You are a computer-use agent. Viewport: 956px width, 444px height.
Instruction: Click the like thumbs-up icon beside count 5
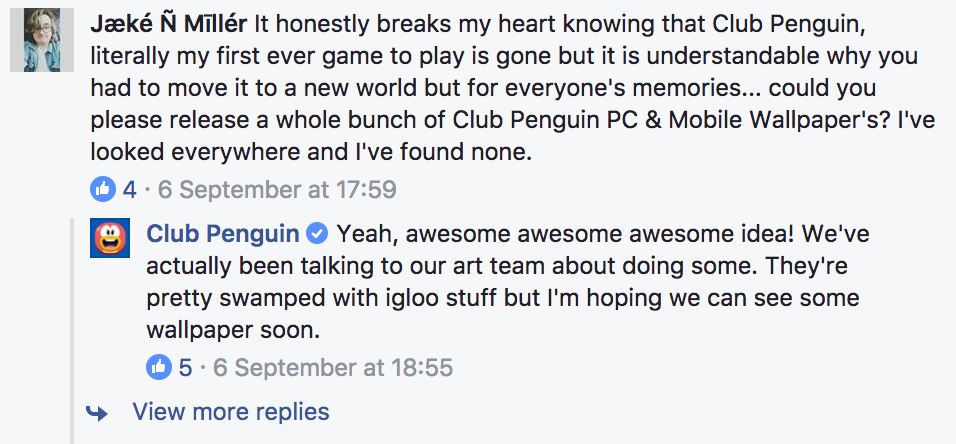coord(158,368)
